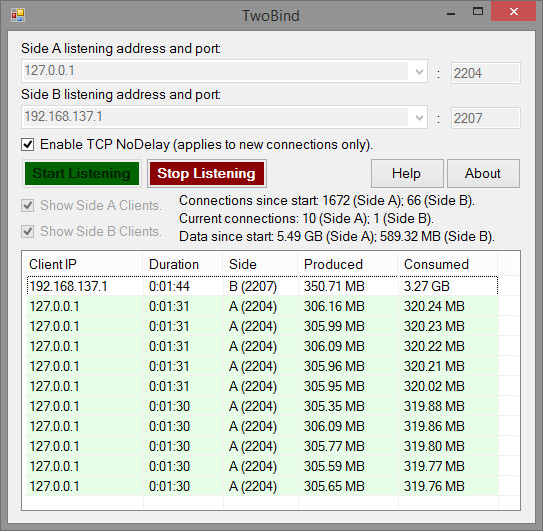The height and width of the screenshot is (531, 543).
Task: Select row with 305.59 MB produced
Action: point(262,466)
